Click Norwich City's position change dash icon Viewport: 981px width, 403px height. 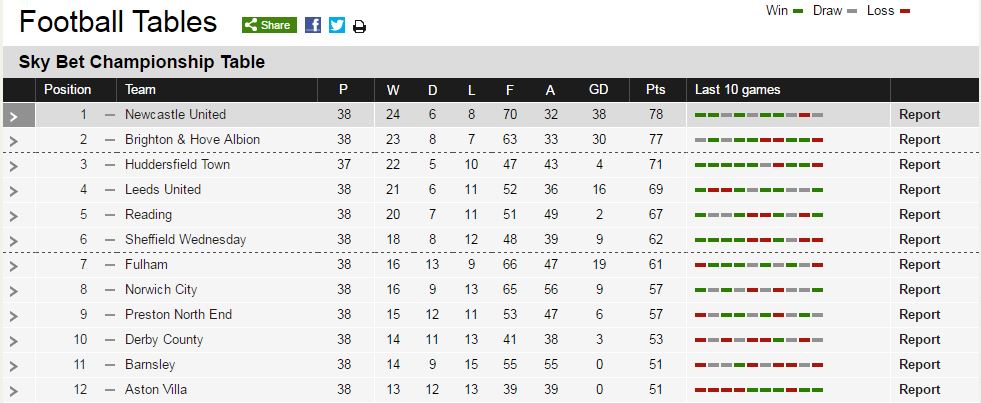110,290
